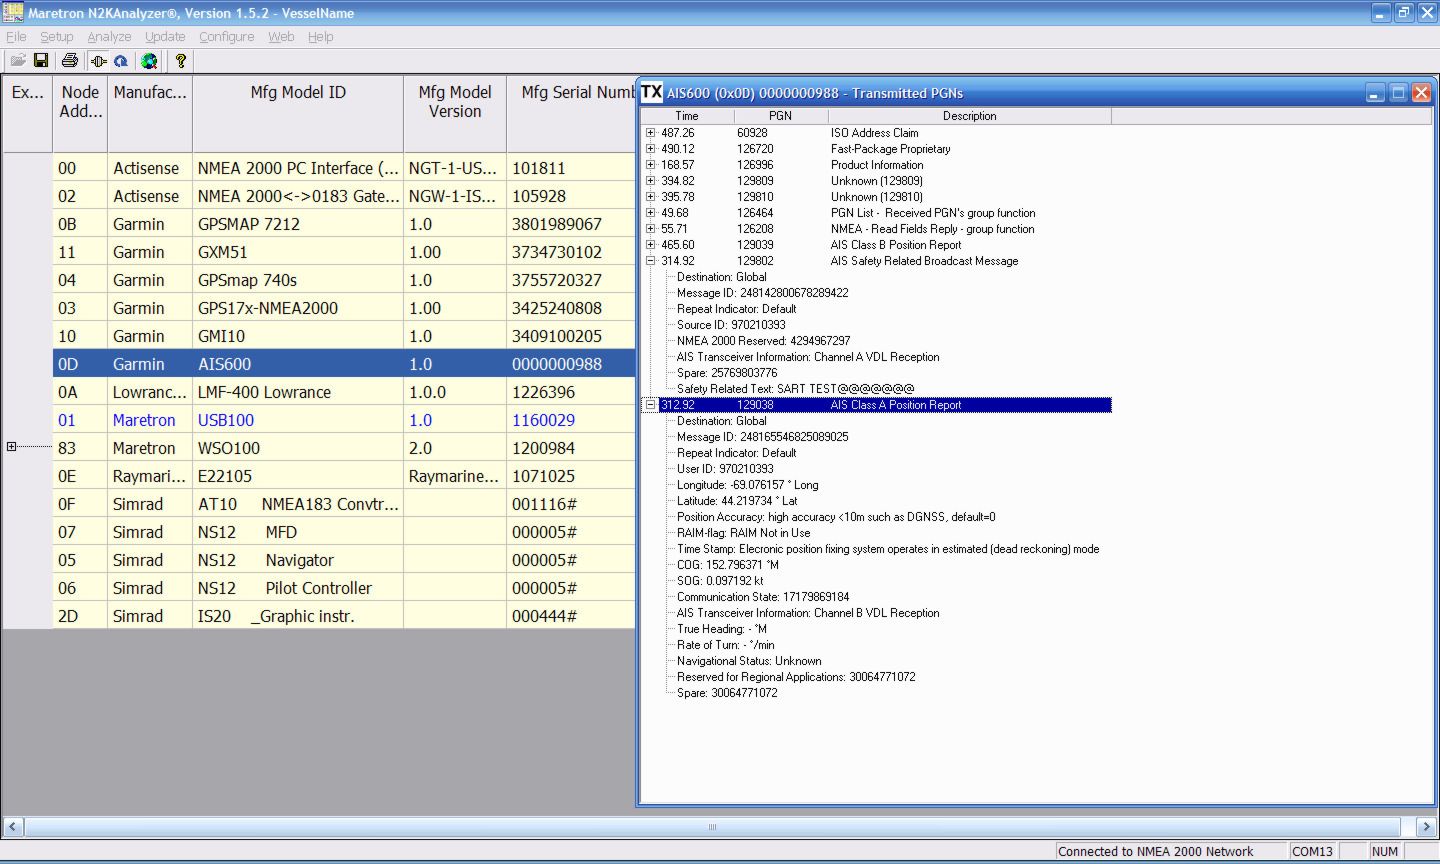Viewport: 1440px width, 864px height.
Task: Click the COG 152.796371 field line
Action: 728,565
